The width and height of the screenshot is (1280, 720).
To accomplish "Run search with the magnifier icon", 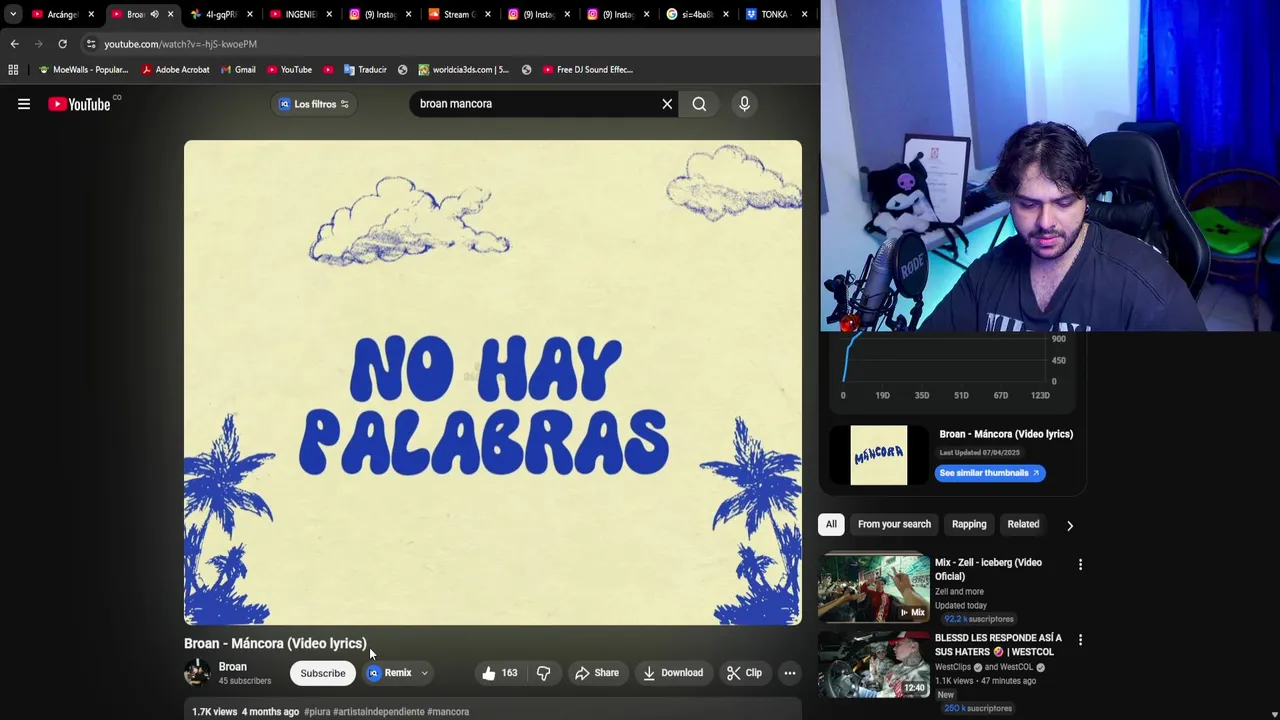I will 699,104.
